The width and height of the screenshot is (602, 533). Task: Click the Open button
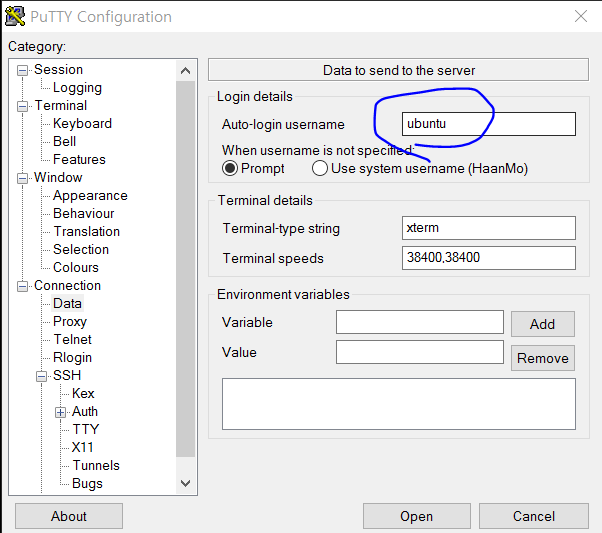click(417, 516)
